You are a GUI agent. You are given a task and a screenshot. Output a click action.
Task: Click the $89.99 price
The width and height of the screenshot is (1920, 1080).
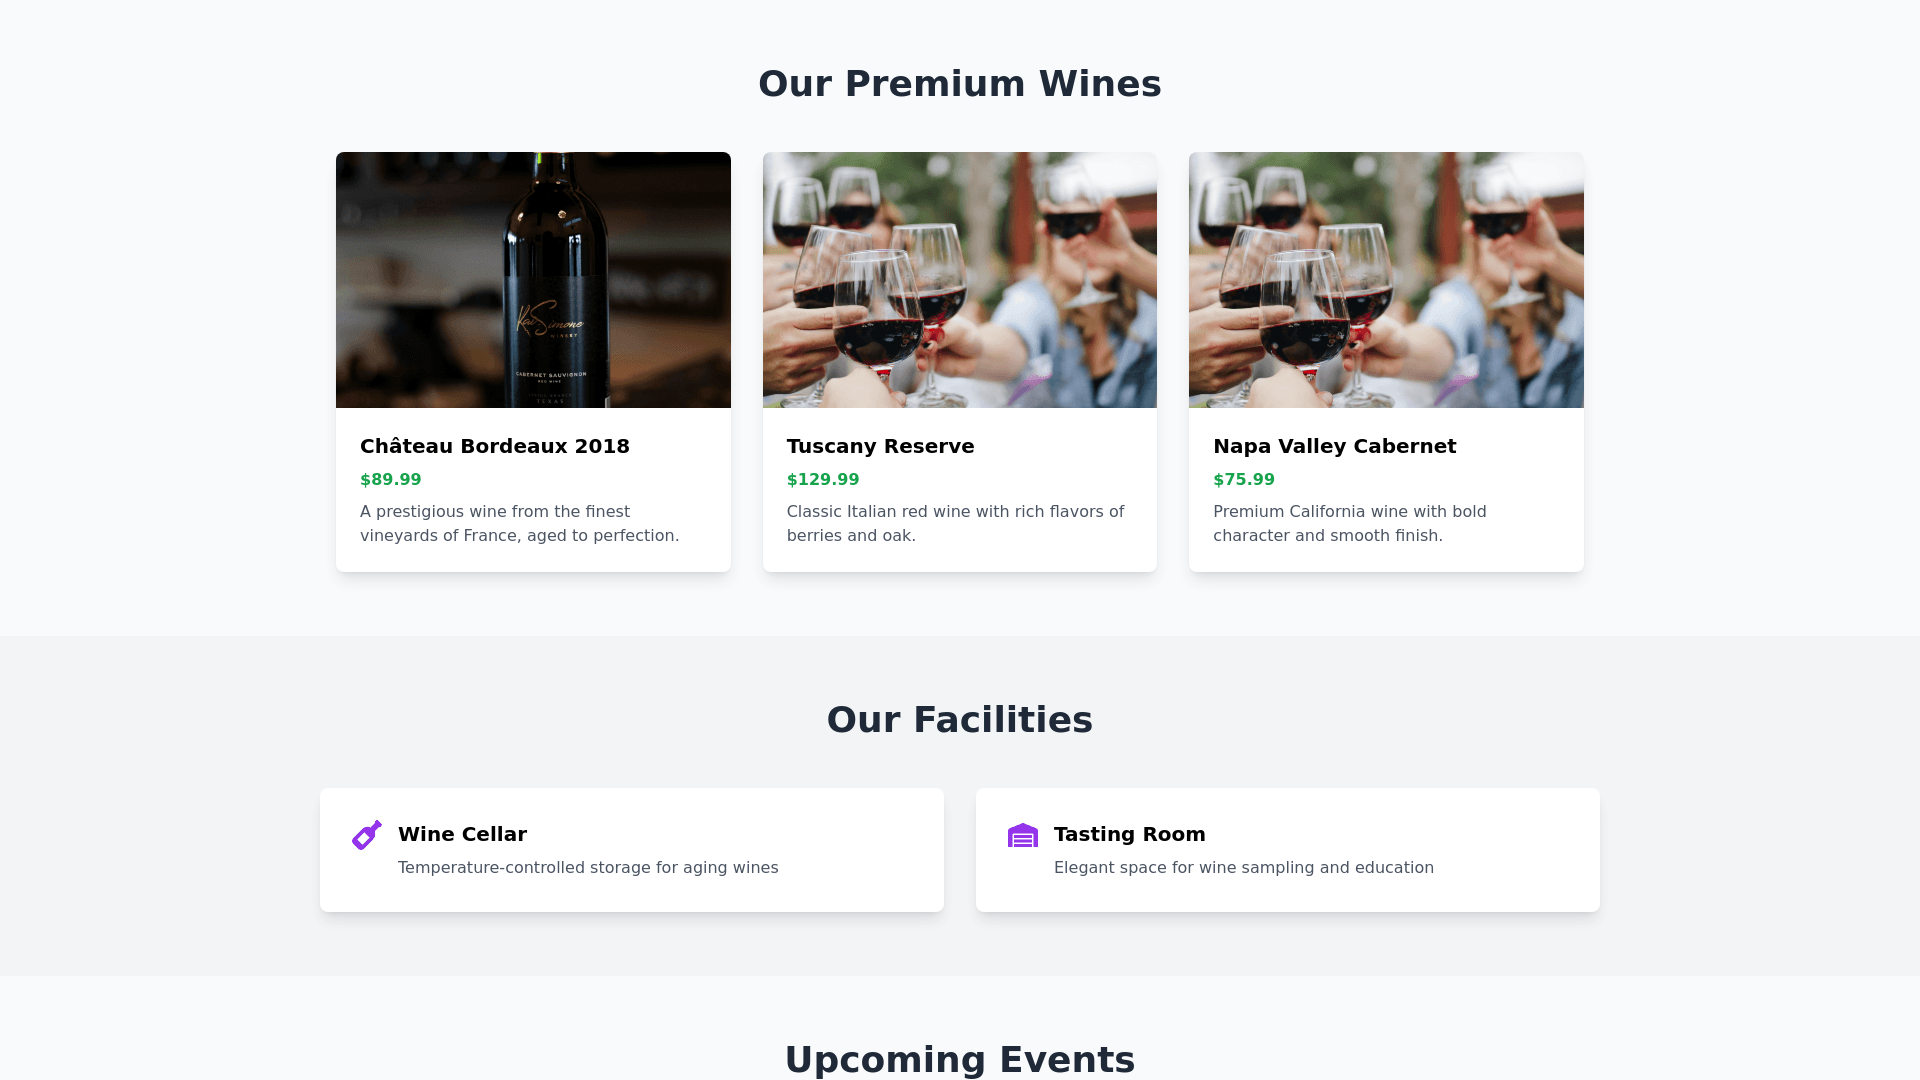pos(391,480)
